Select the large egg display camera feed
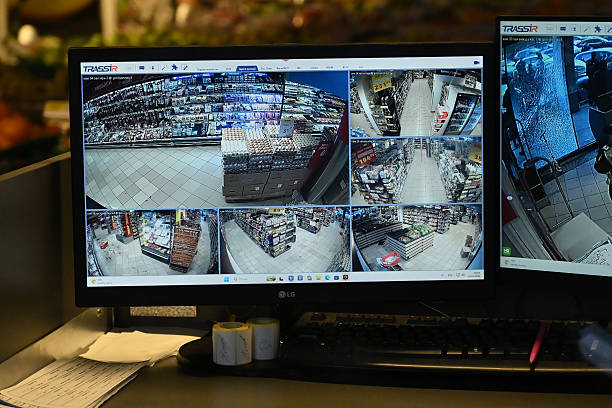The width and height of the screenshot is (612, 408). pyautogui.click(x=216, y=140)
